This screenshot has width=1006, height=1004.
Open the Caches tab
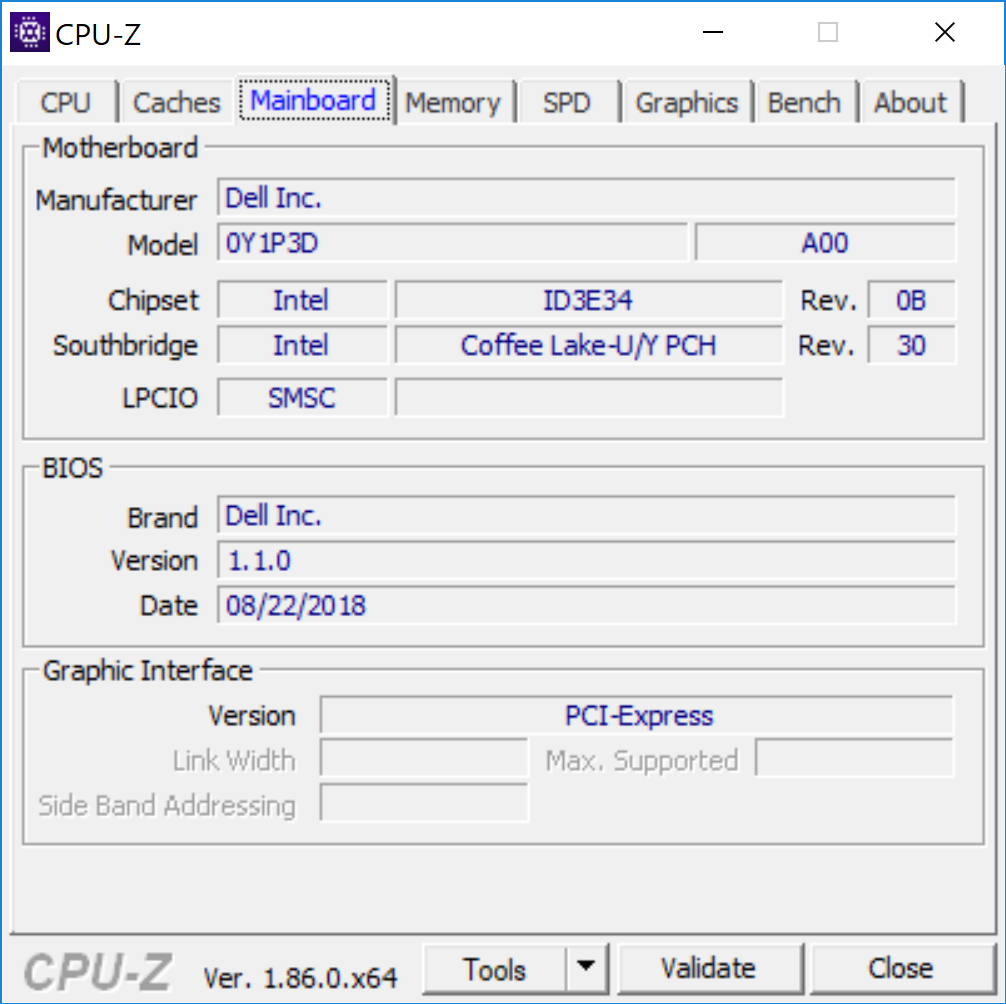point(176,102)
